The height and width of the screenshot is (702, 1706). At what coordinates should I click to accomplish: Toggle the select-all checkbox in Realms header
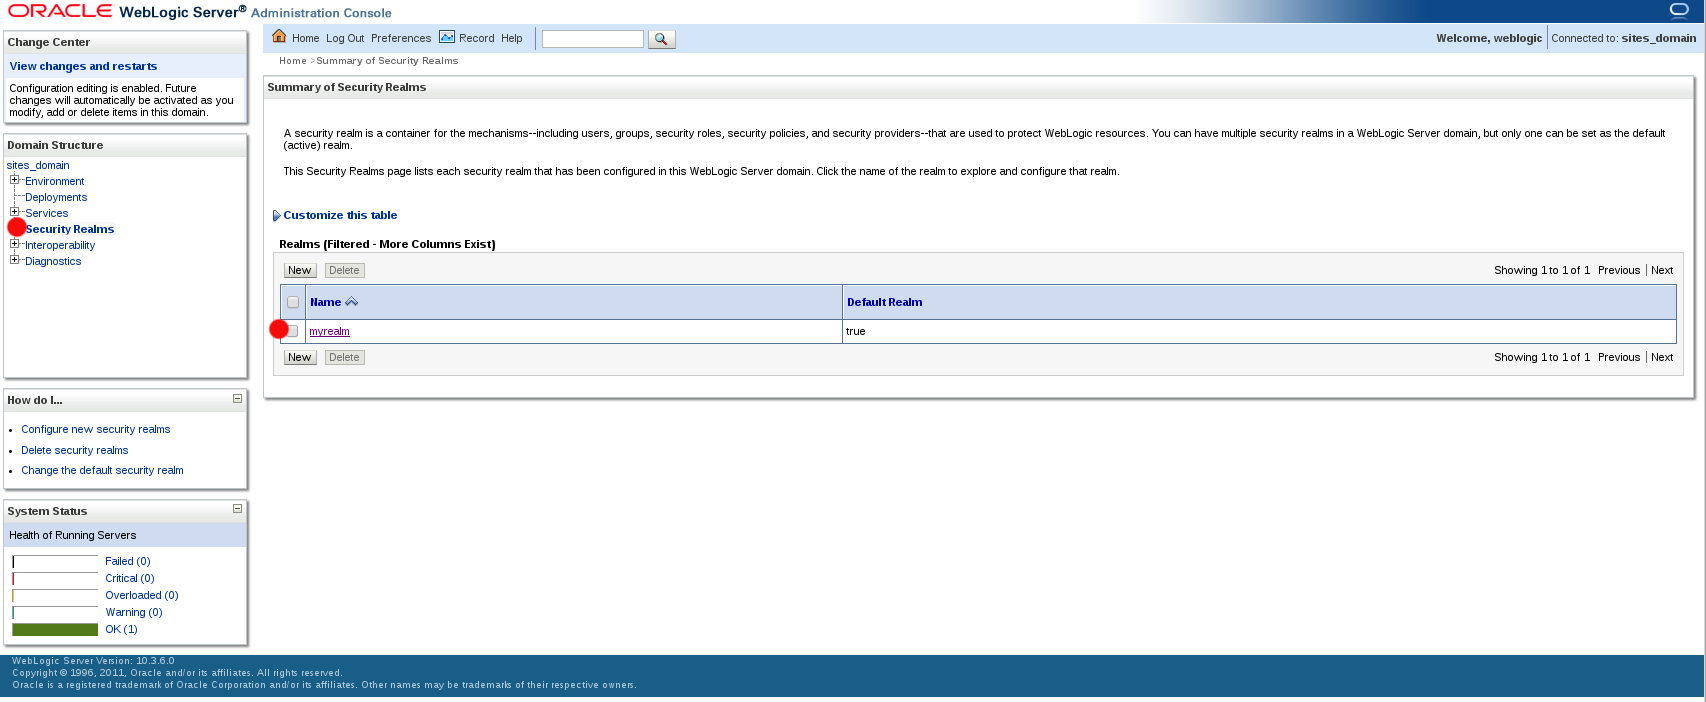293,302
